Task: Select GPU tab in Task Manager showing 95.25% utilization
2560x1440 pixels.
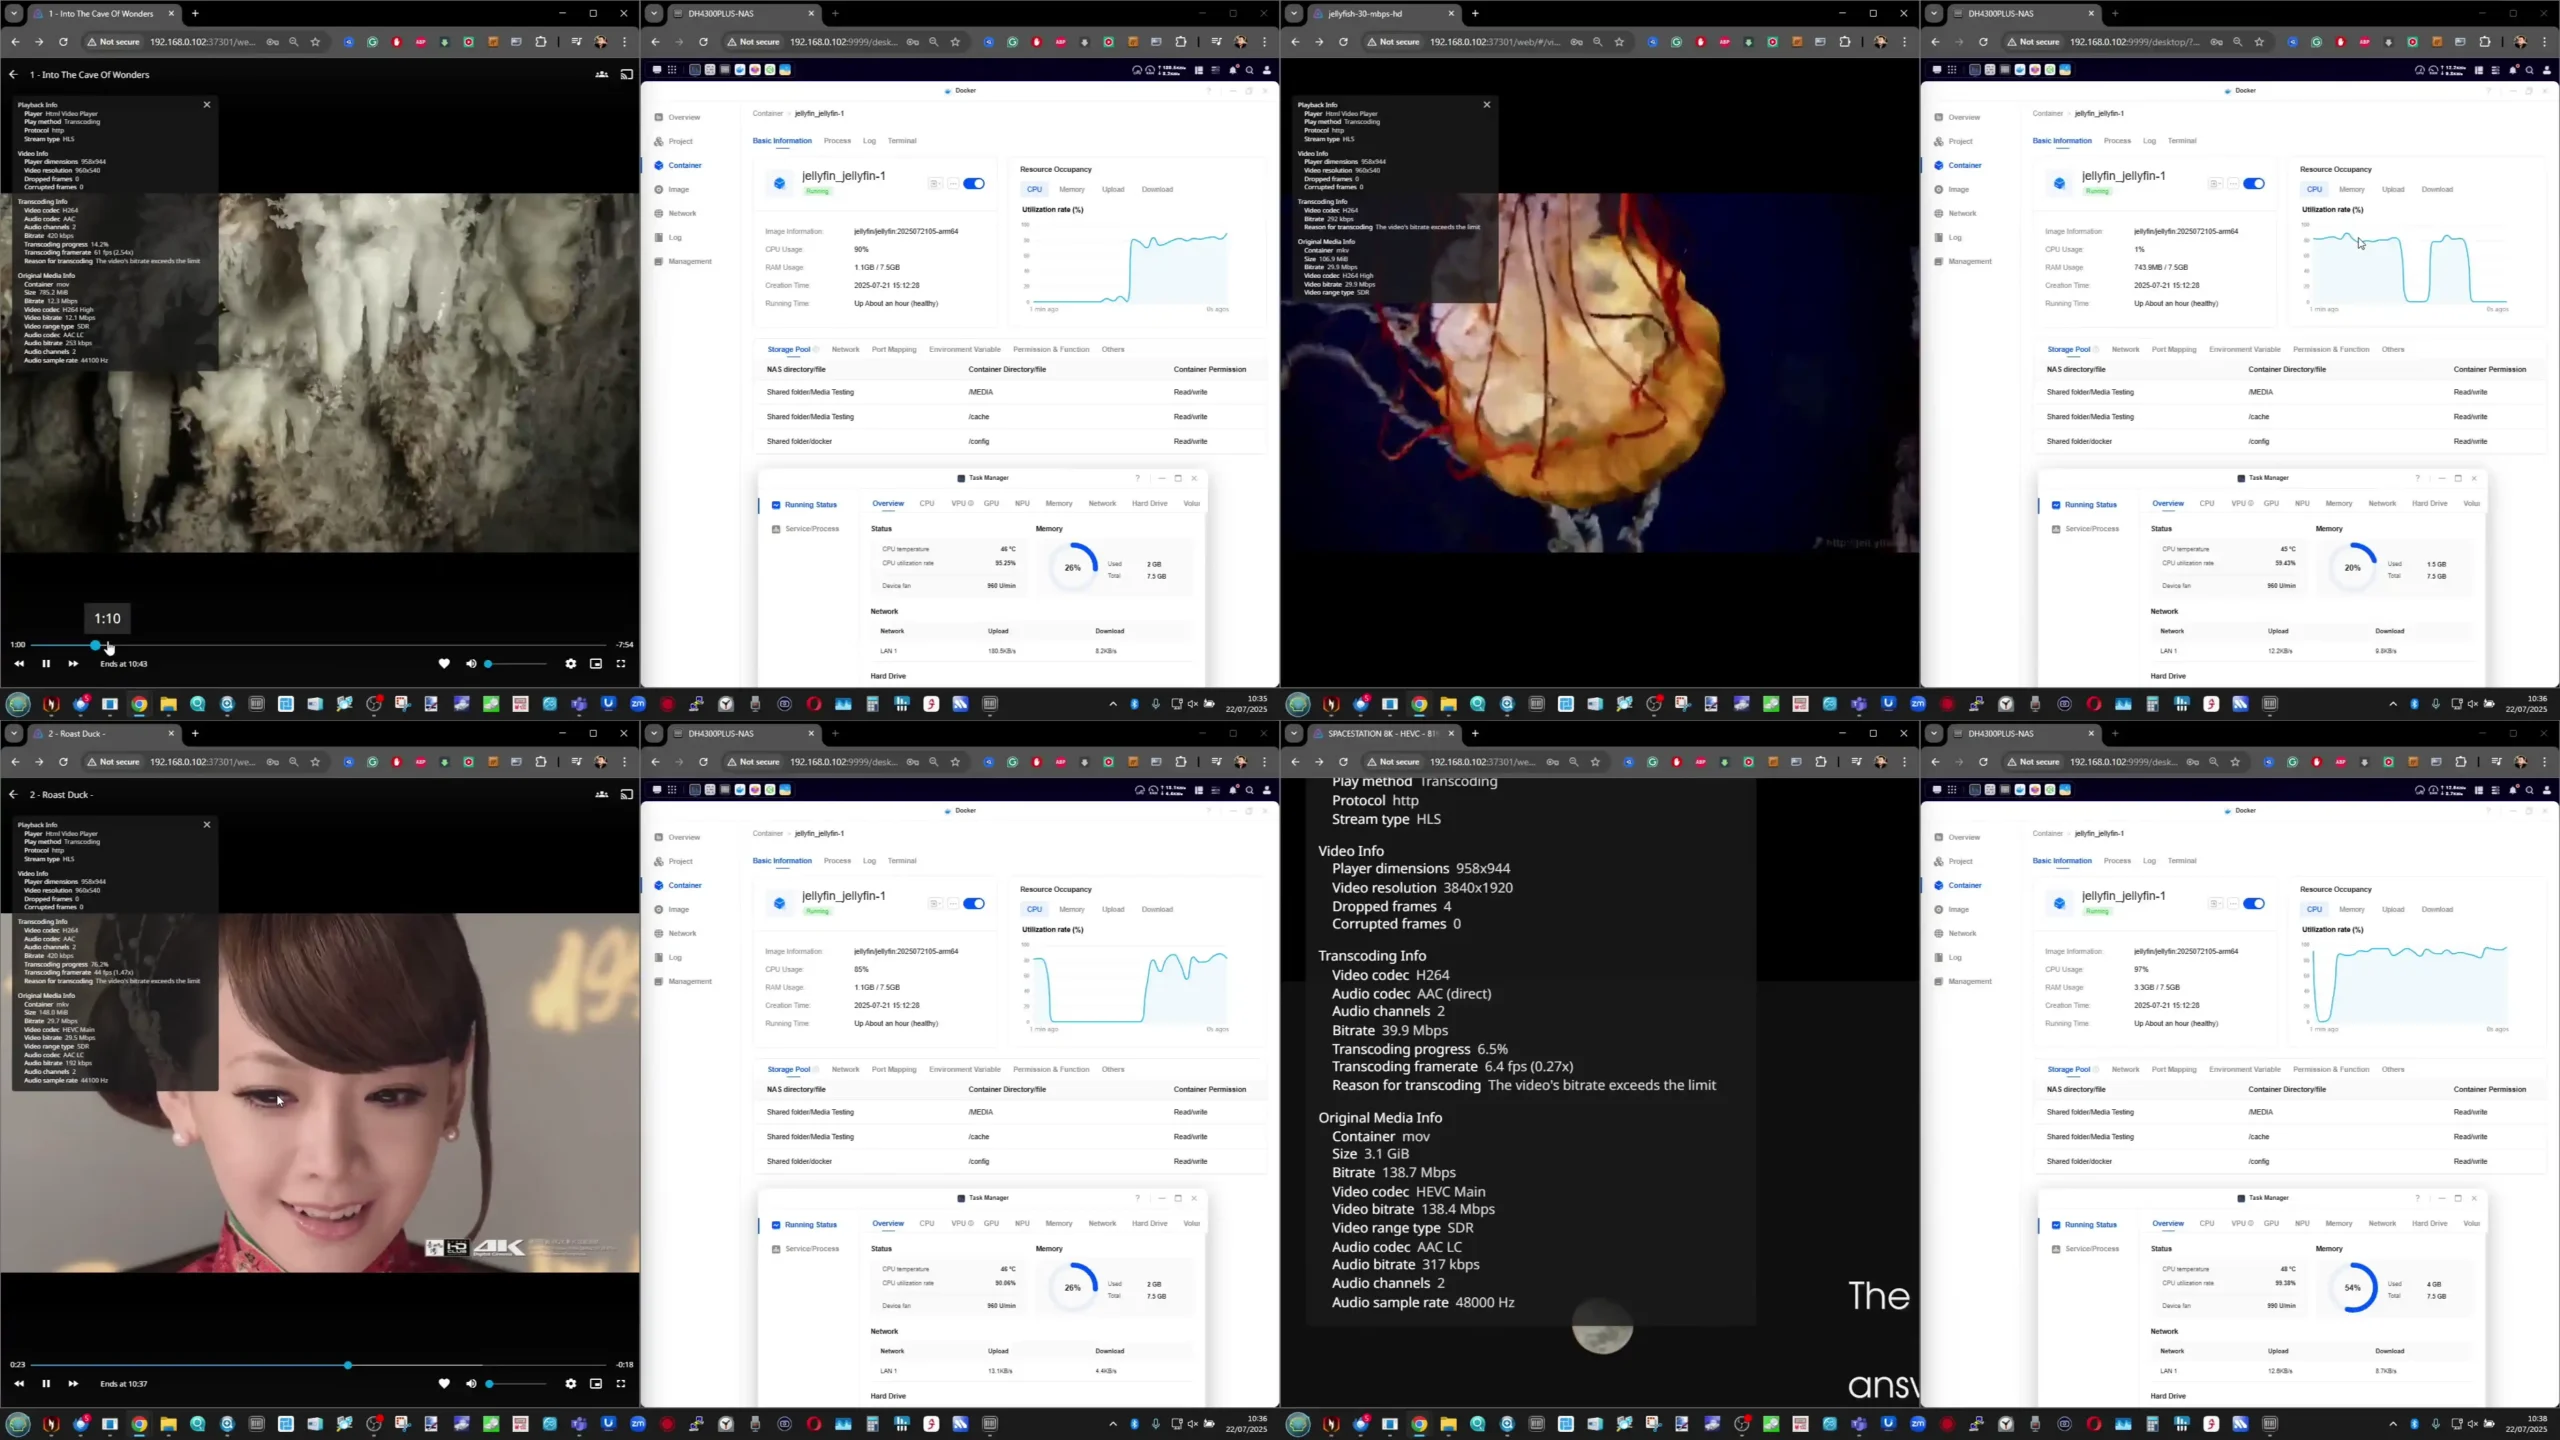Action: (x=991, y=504)
